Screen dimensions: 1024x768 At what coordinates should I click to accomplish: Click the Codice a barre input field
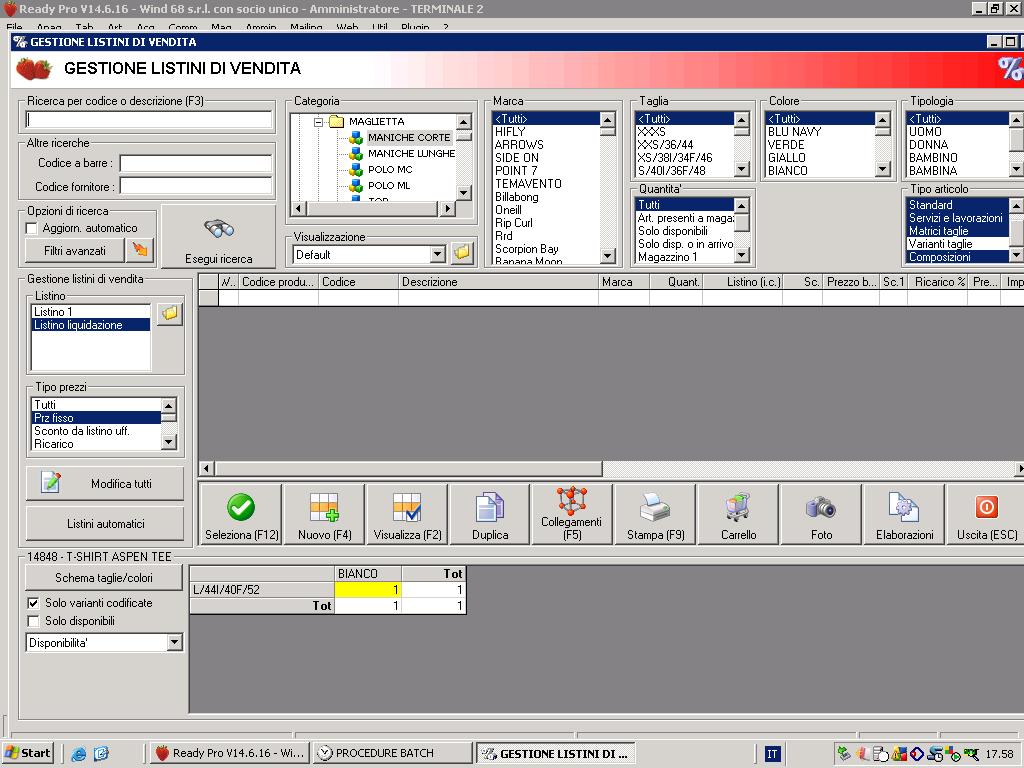coord(196,163)
